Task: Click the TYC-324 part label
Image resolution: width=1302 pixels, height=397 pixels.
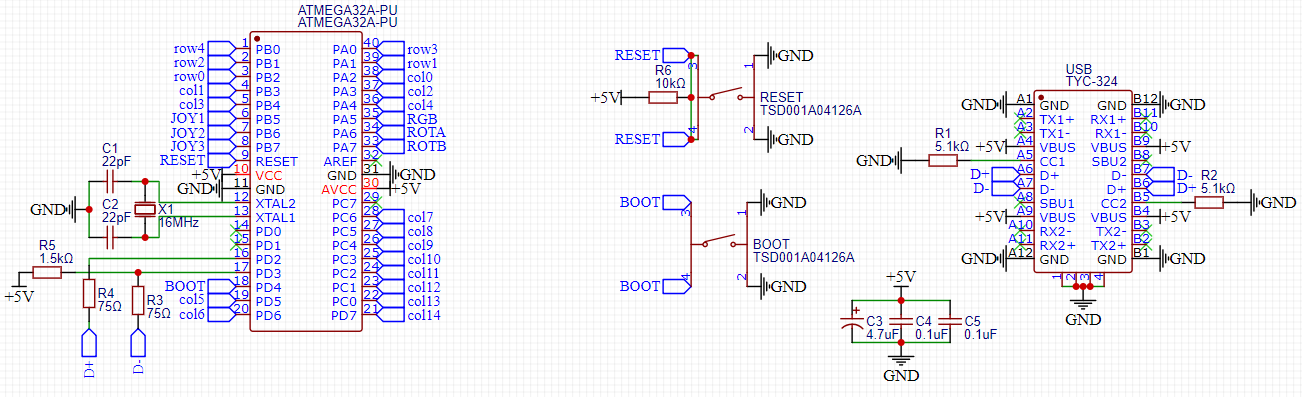Action: (1091, 81)
